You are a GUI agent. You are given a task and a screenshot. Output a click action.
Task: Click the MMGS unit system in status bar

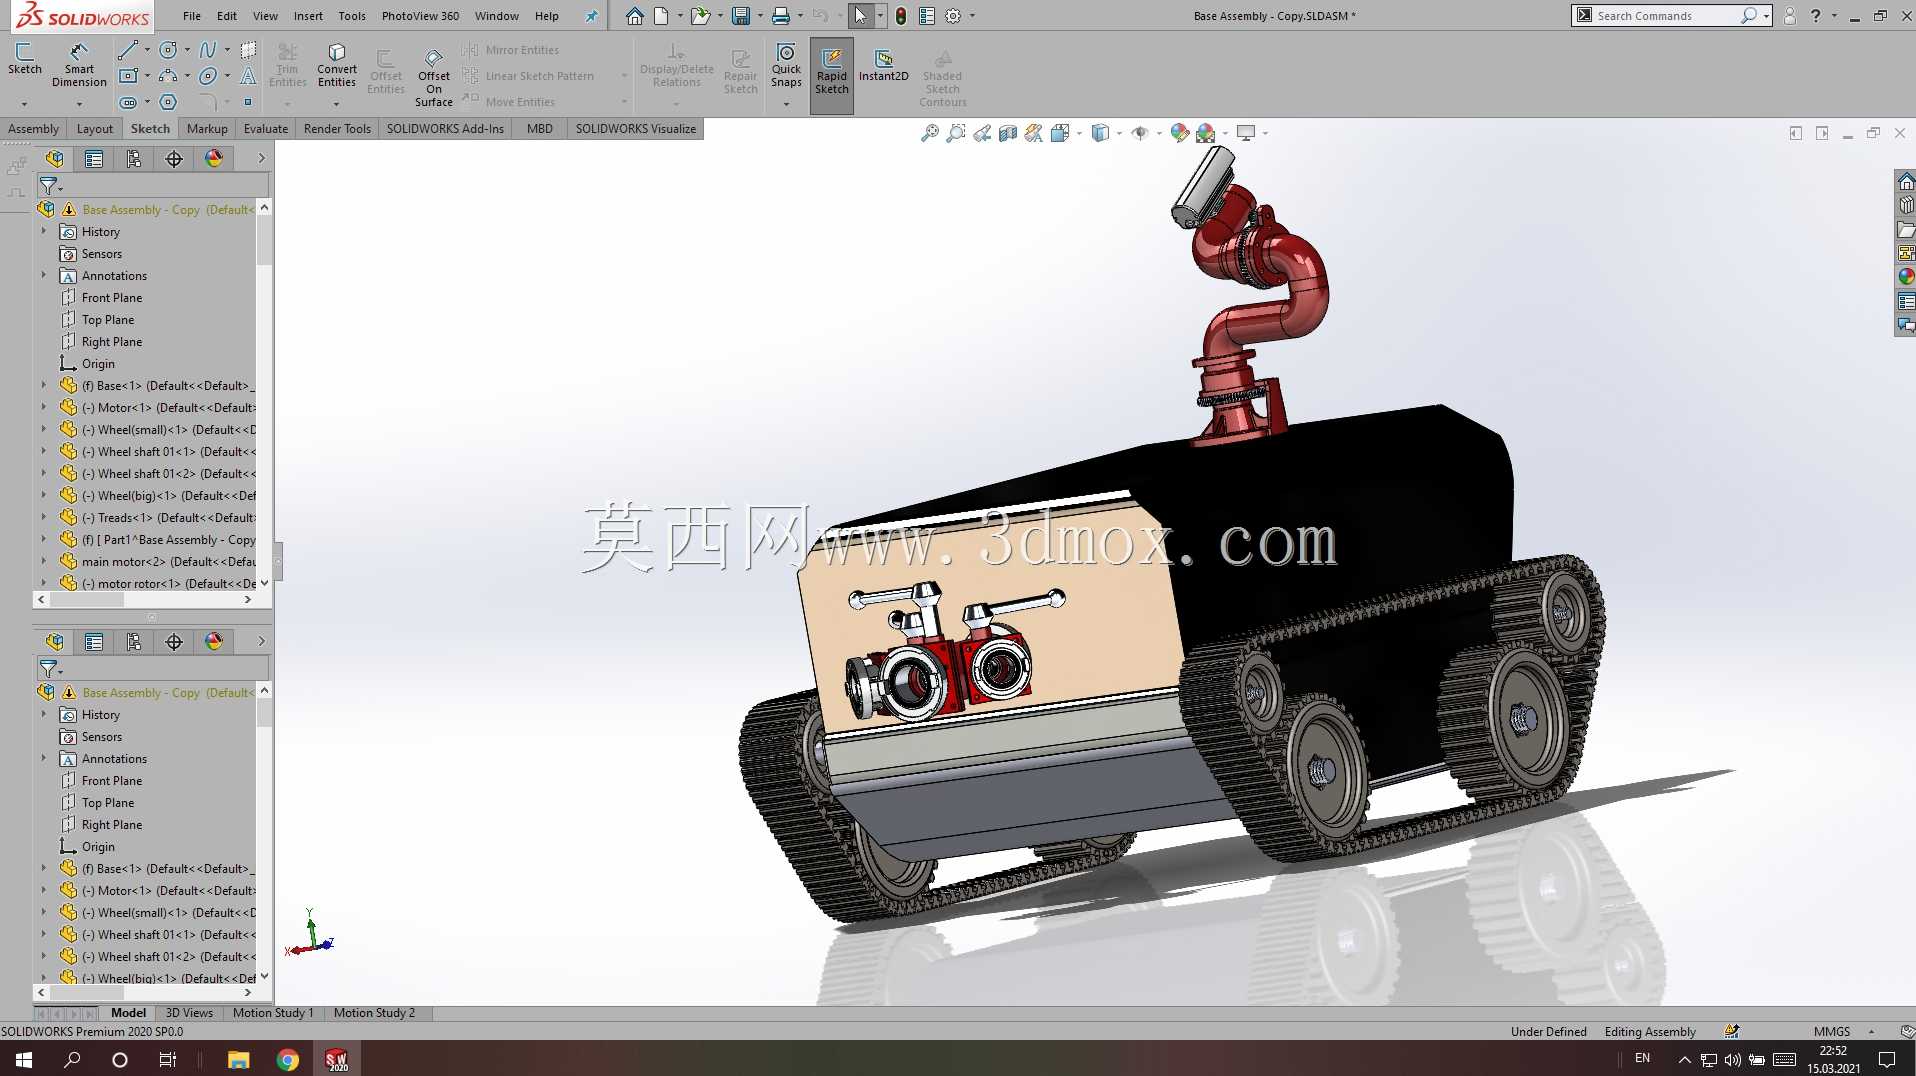pyautogui.click(x=1832, y=1031)
